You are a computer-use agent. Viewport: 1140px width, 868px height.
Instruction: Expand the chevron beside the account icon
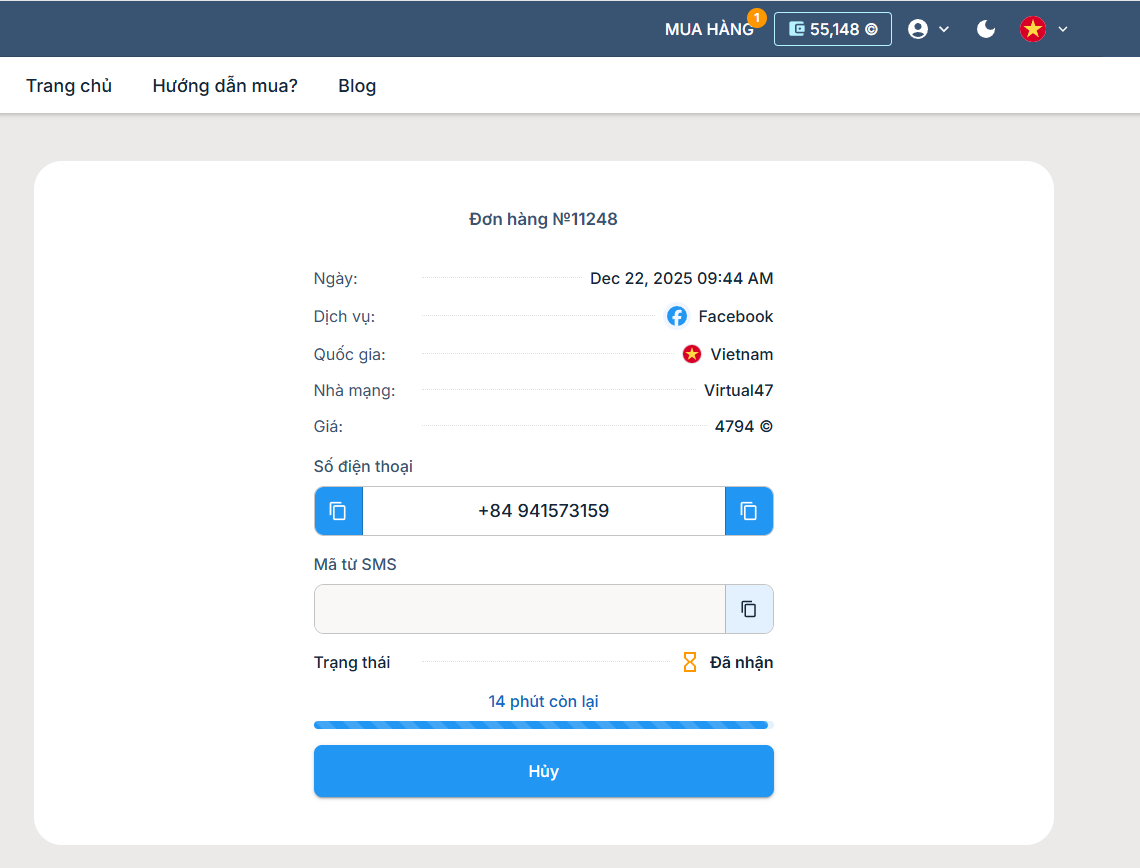944,29
